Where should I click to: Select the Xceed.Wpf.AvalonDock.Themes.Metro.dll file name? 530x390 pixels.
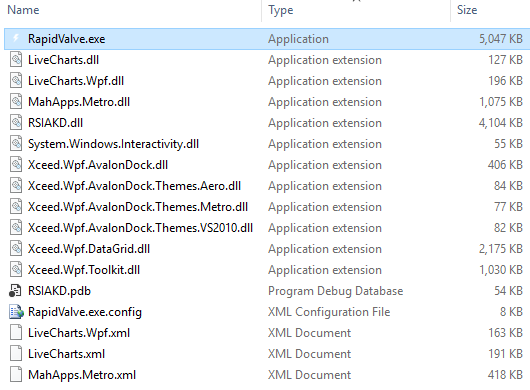(138, 207)
